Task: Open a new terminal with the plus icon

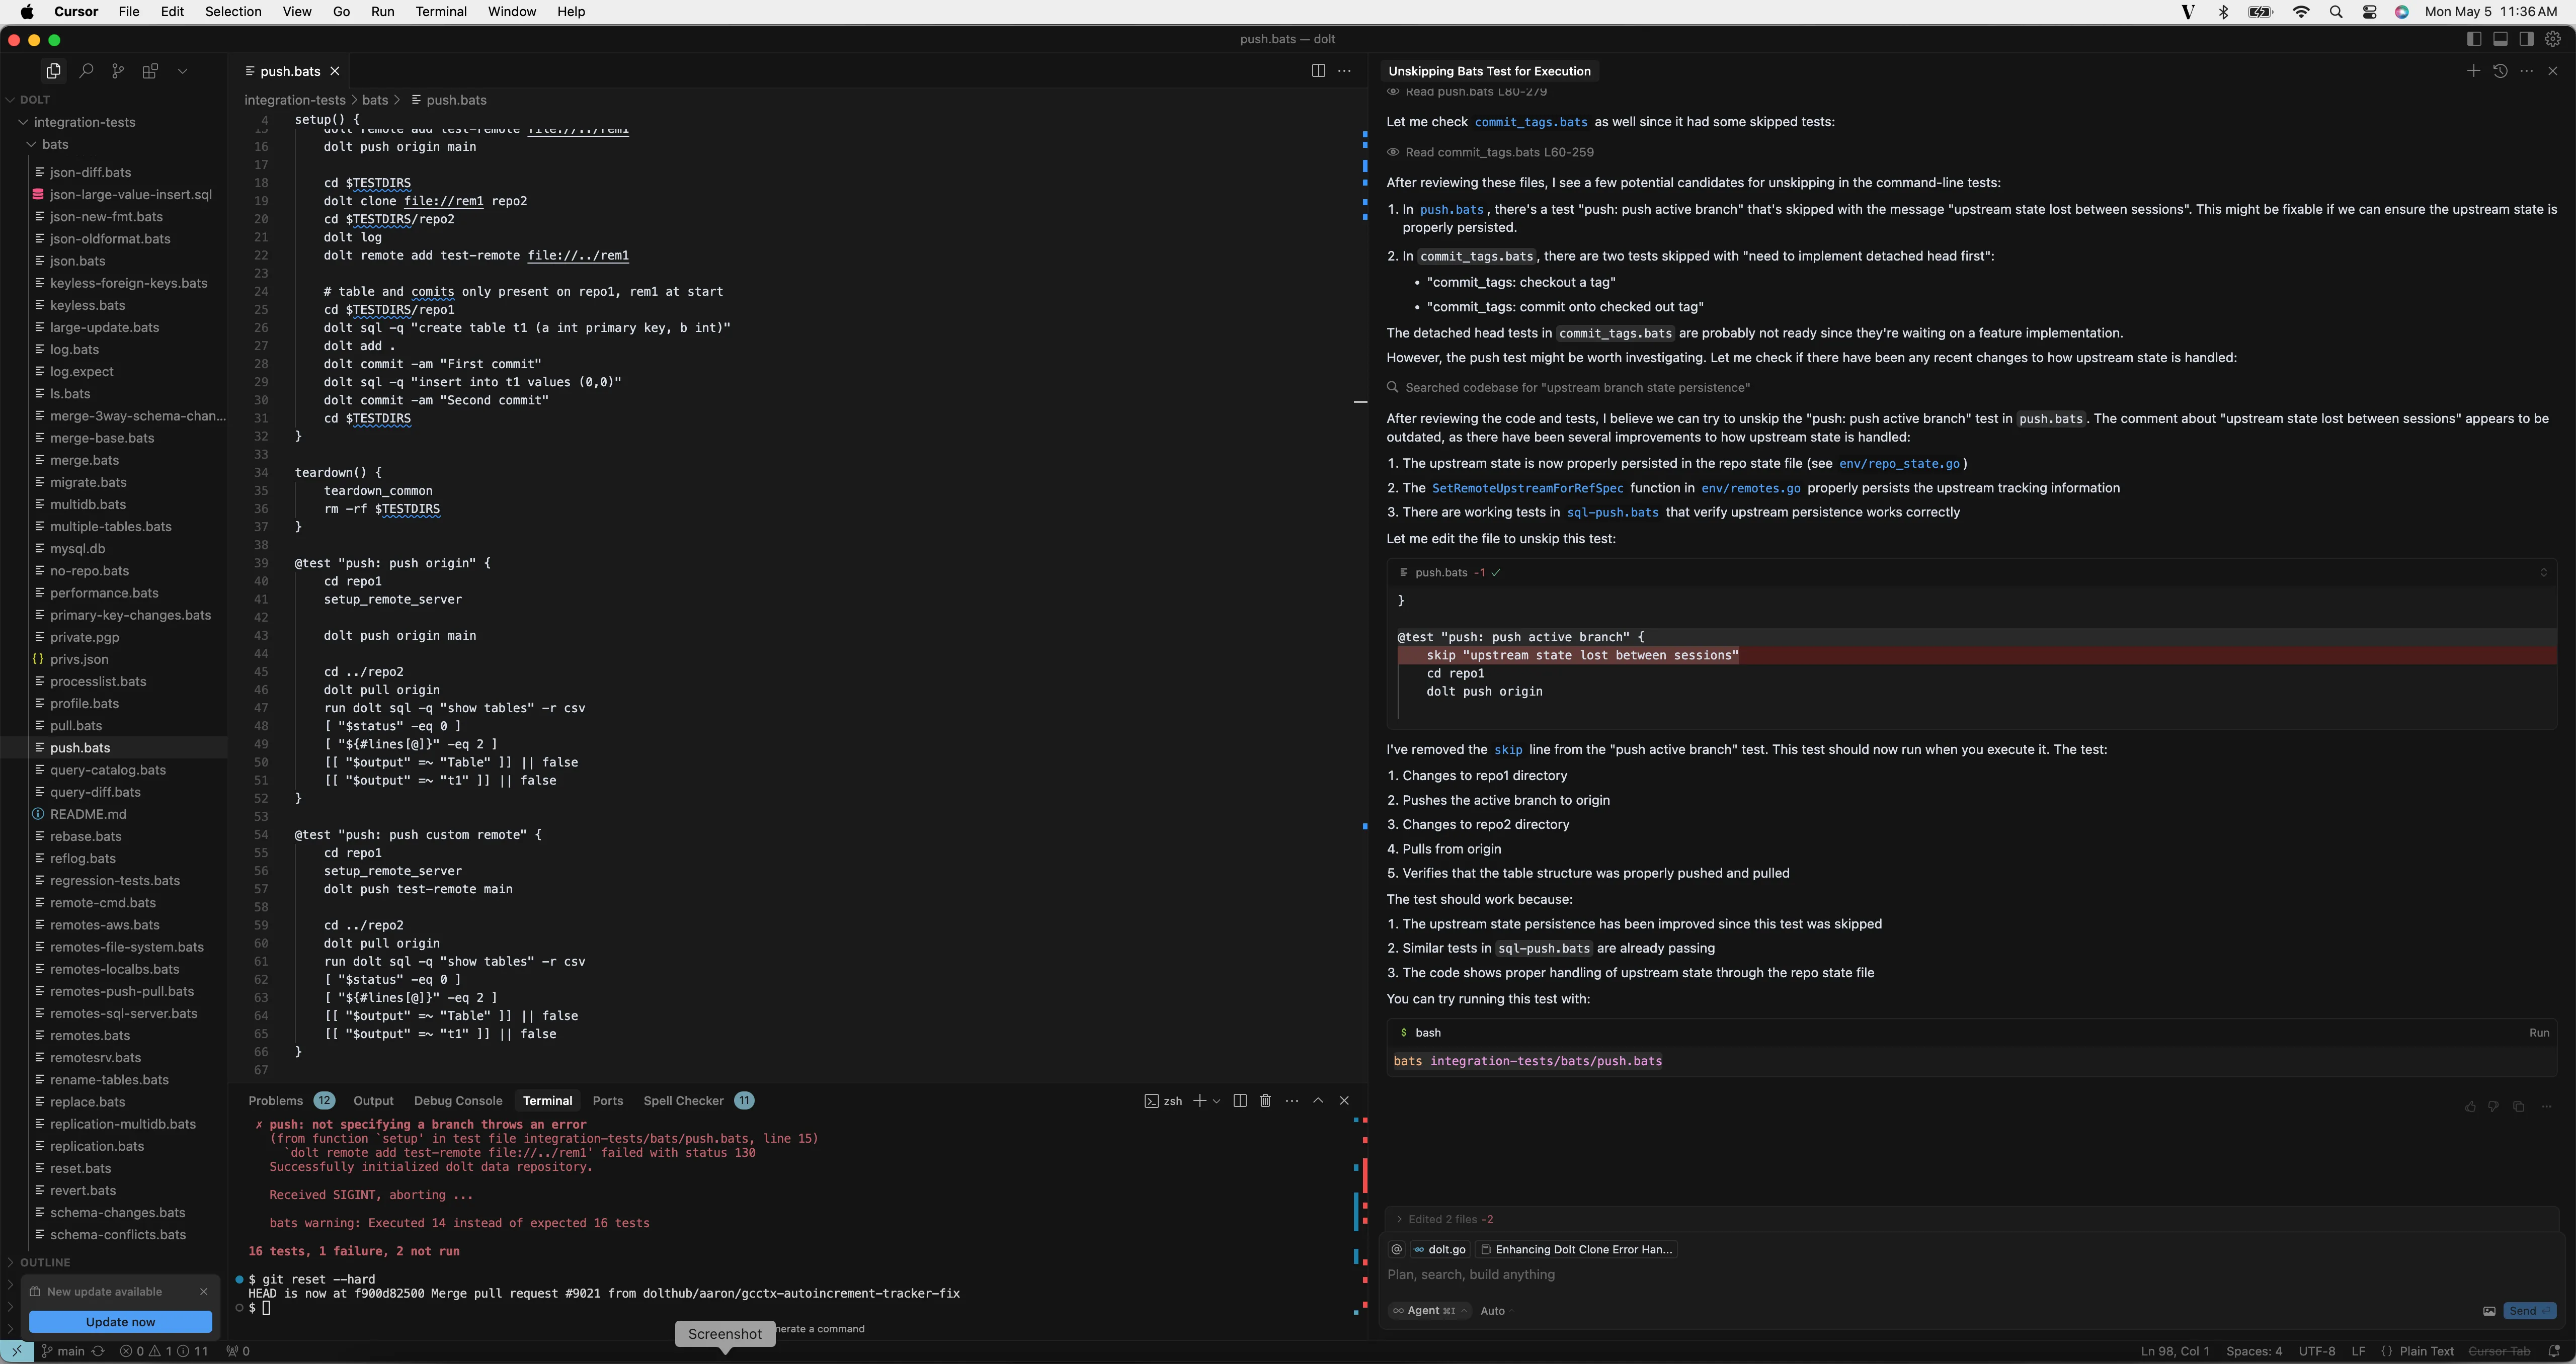Action: [1199, 1100]
